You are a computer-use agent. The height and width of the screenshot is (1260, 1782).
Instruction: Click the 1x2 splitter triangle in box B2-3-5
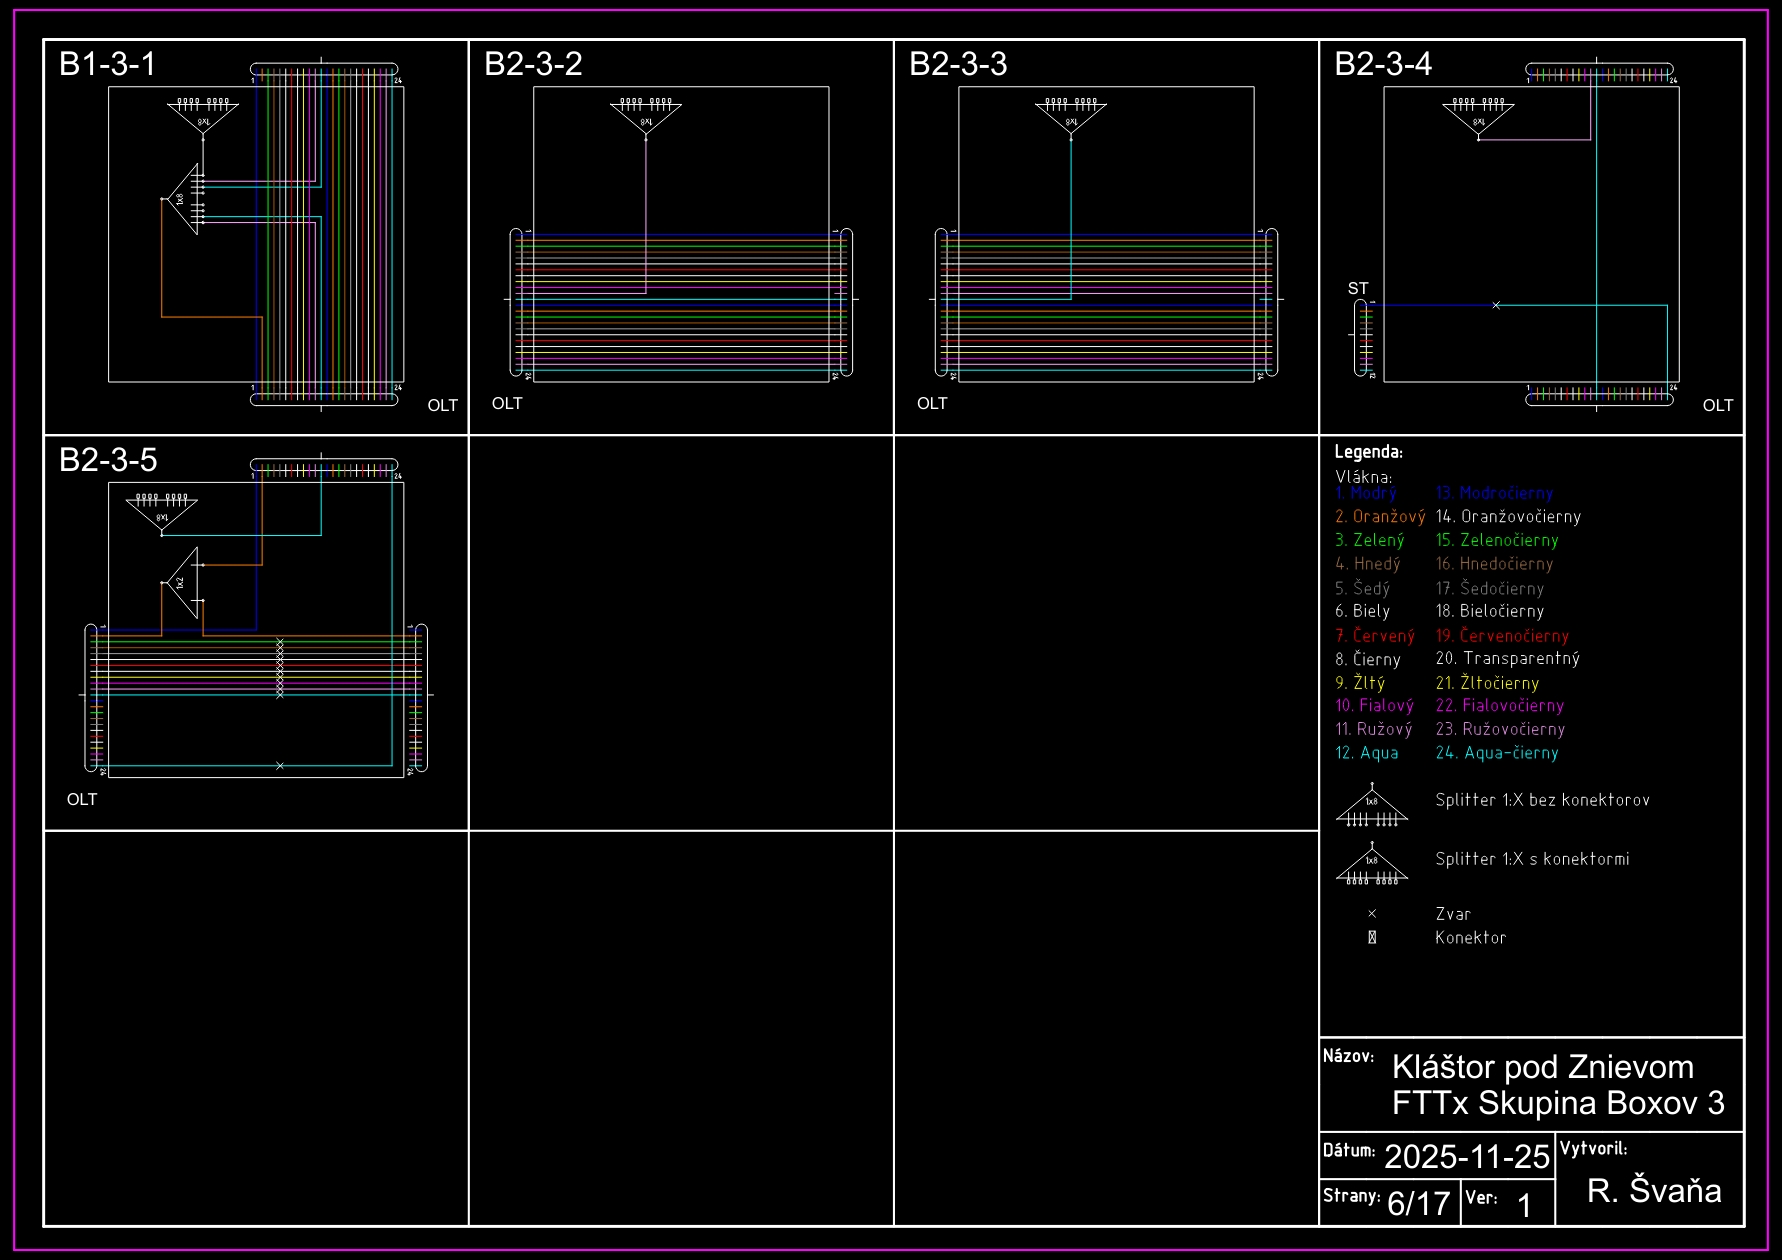point(182,582)
